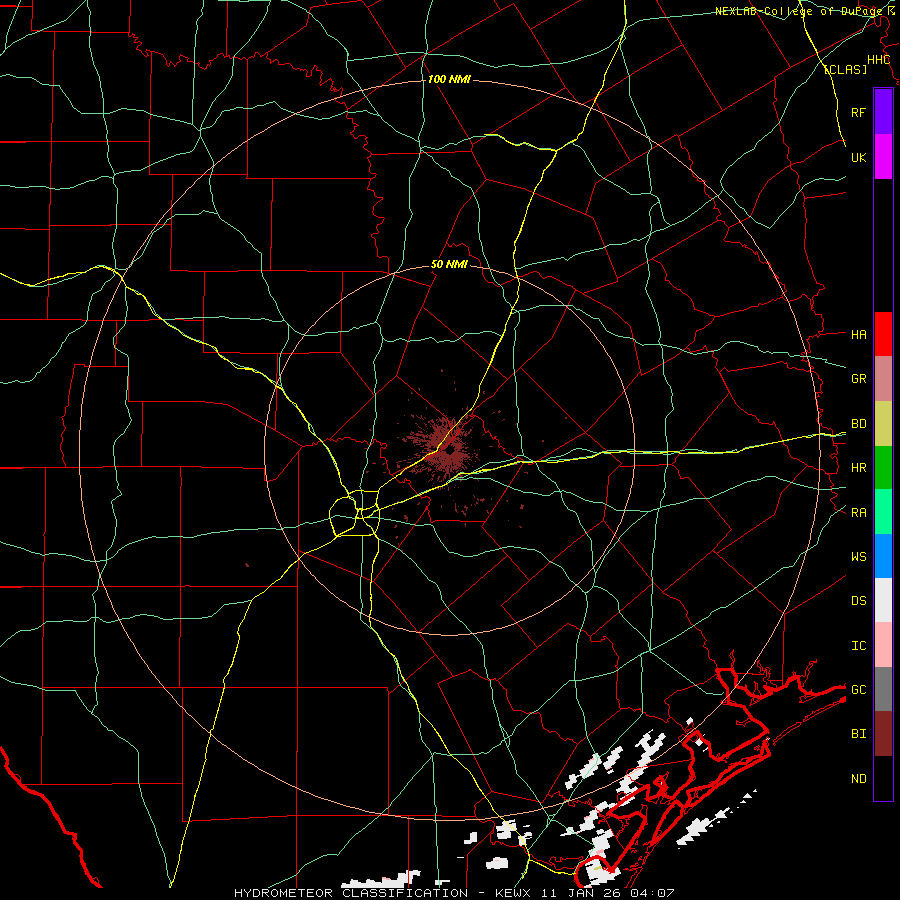The height and width of the screenshot is (900, 900).
Task: Click the BI brown legend swatch
Action: (883, 734)
